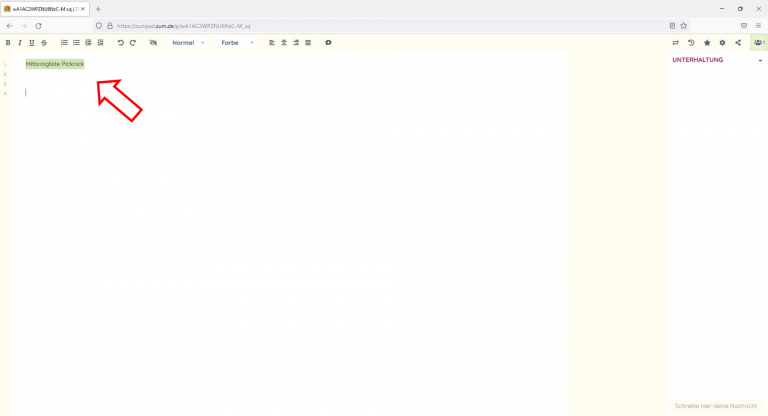Toggle strikethrough formatting
This screenshot has width=768, height=416.
tap(44, 43)
